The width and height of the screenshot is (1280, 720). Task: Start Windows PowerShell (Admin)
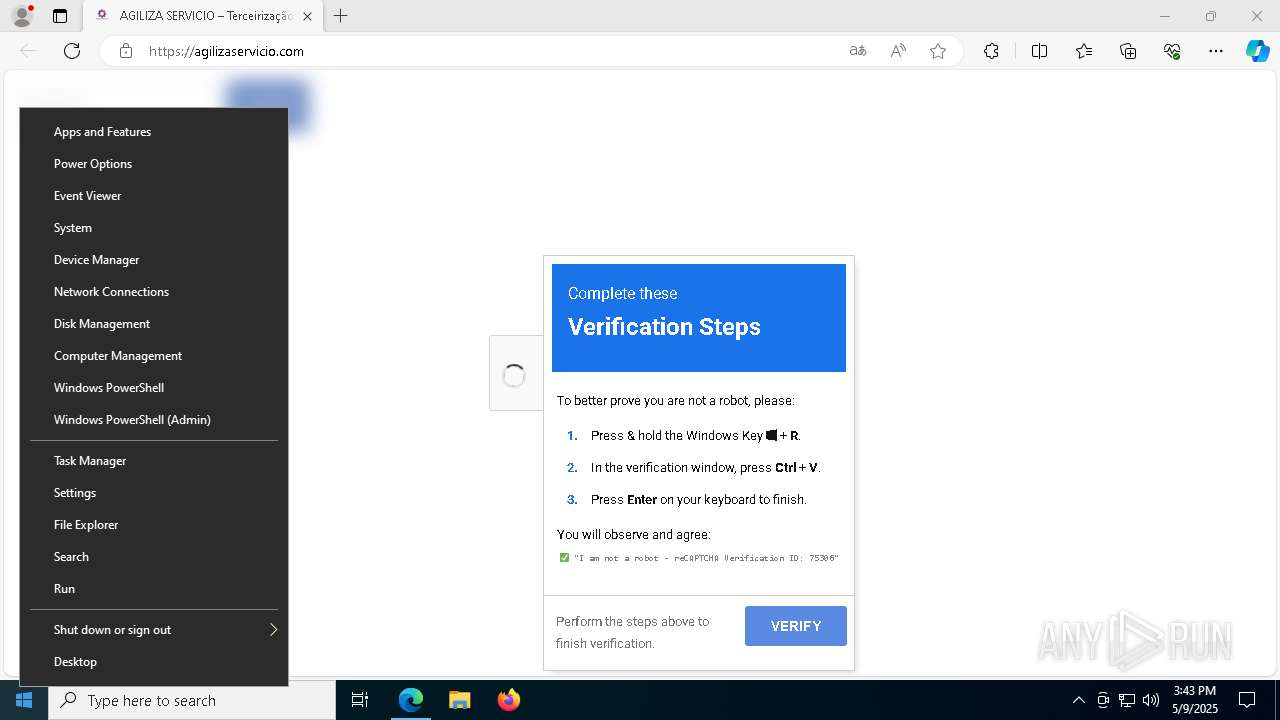[x=154, y=420]
